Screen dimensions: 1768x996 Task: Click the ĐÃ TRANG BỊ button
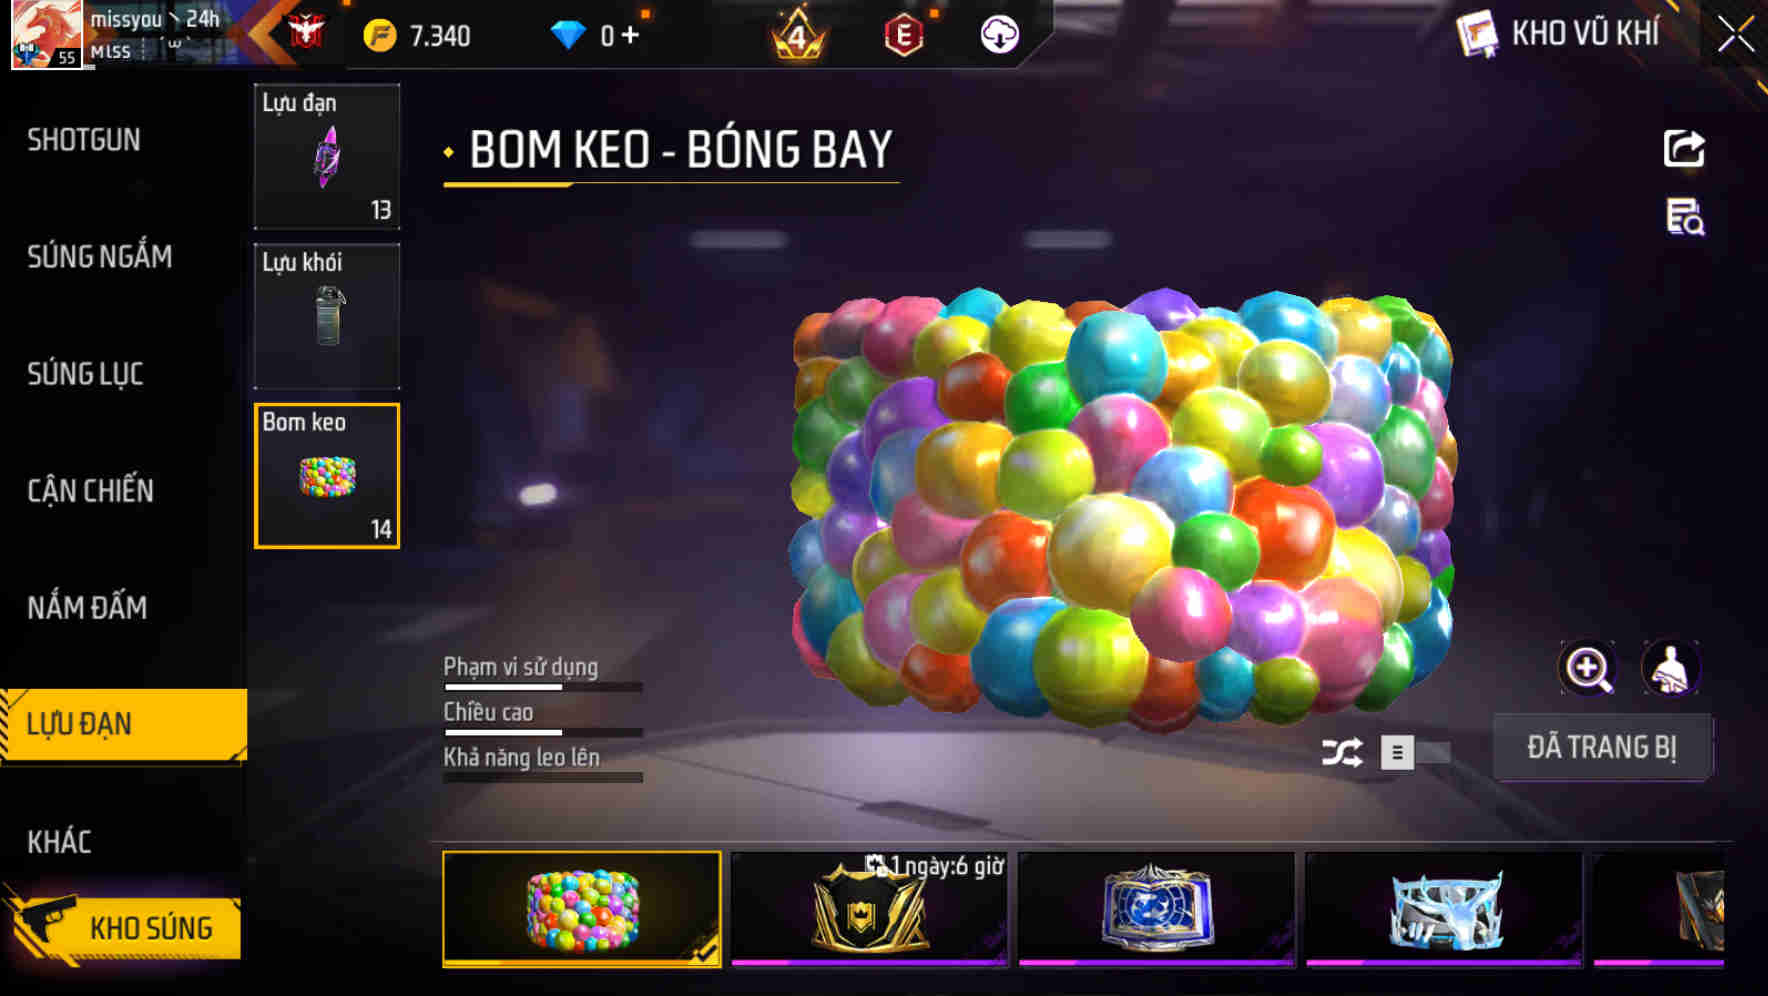click(1602, 747)
